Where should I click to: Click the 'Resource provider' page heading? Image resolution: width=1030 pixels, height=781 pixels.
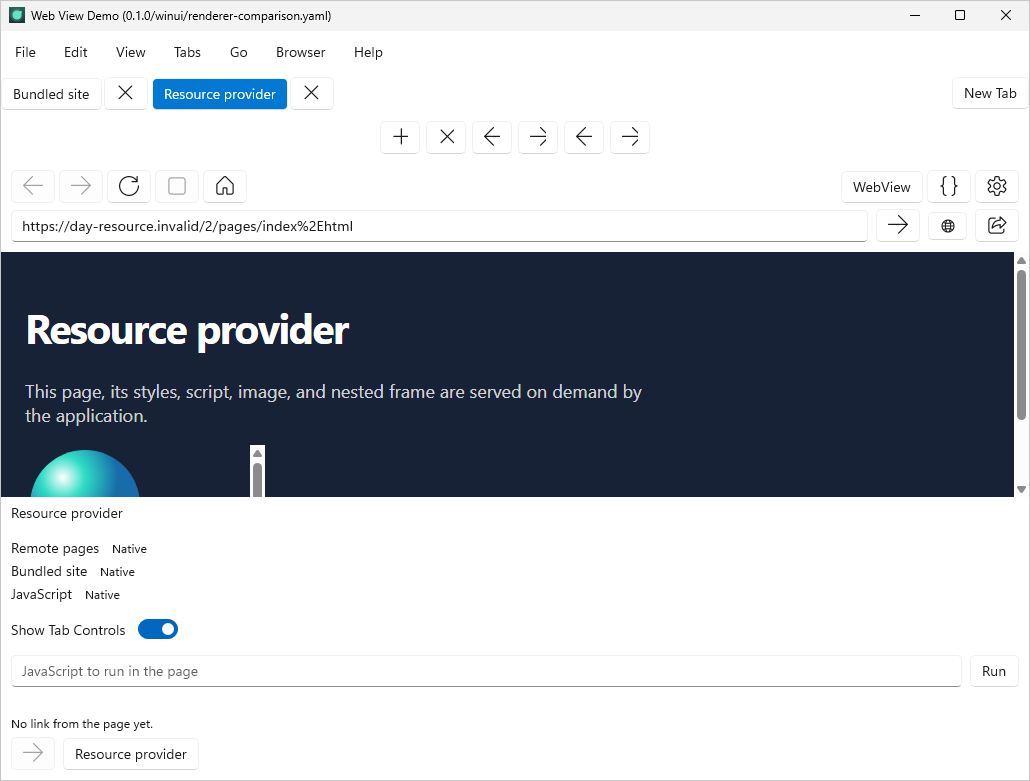tap(187, 330)
